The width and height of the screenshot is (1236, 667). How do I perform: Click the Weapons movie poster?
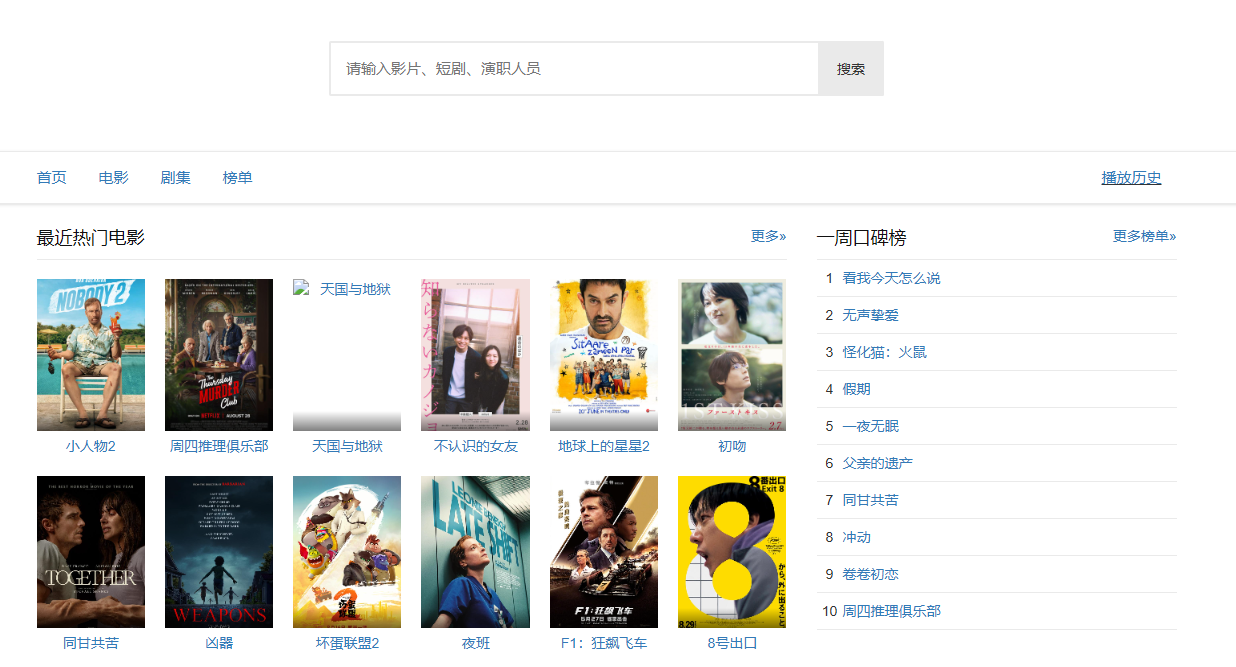click(x=219, y=552)
